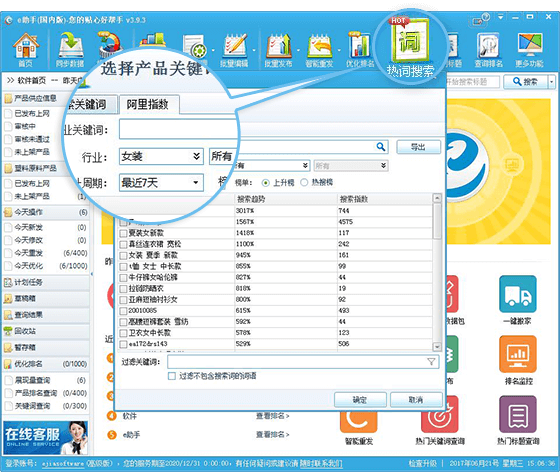560x472 pixels.
Task: Open the greyed 所有 third-level dropdown
Action: [351, 166]
